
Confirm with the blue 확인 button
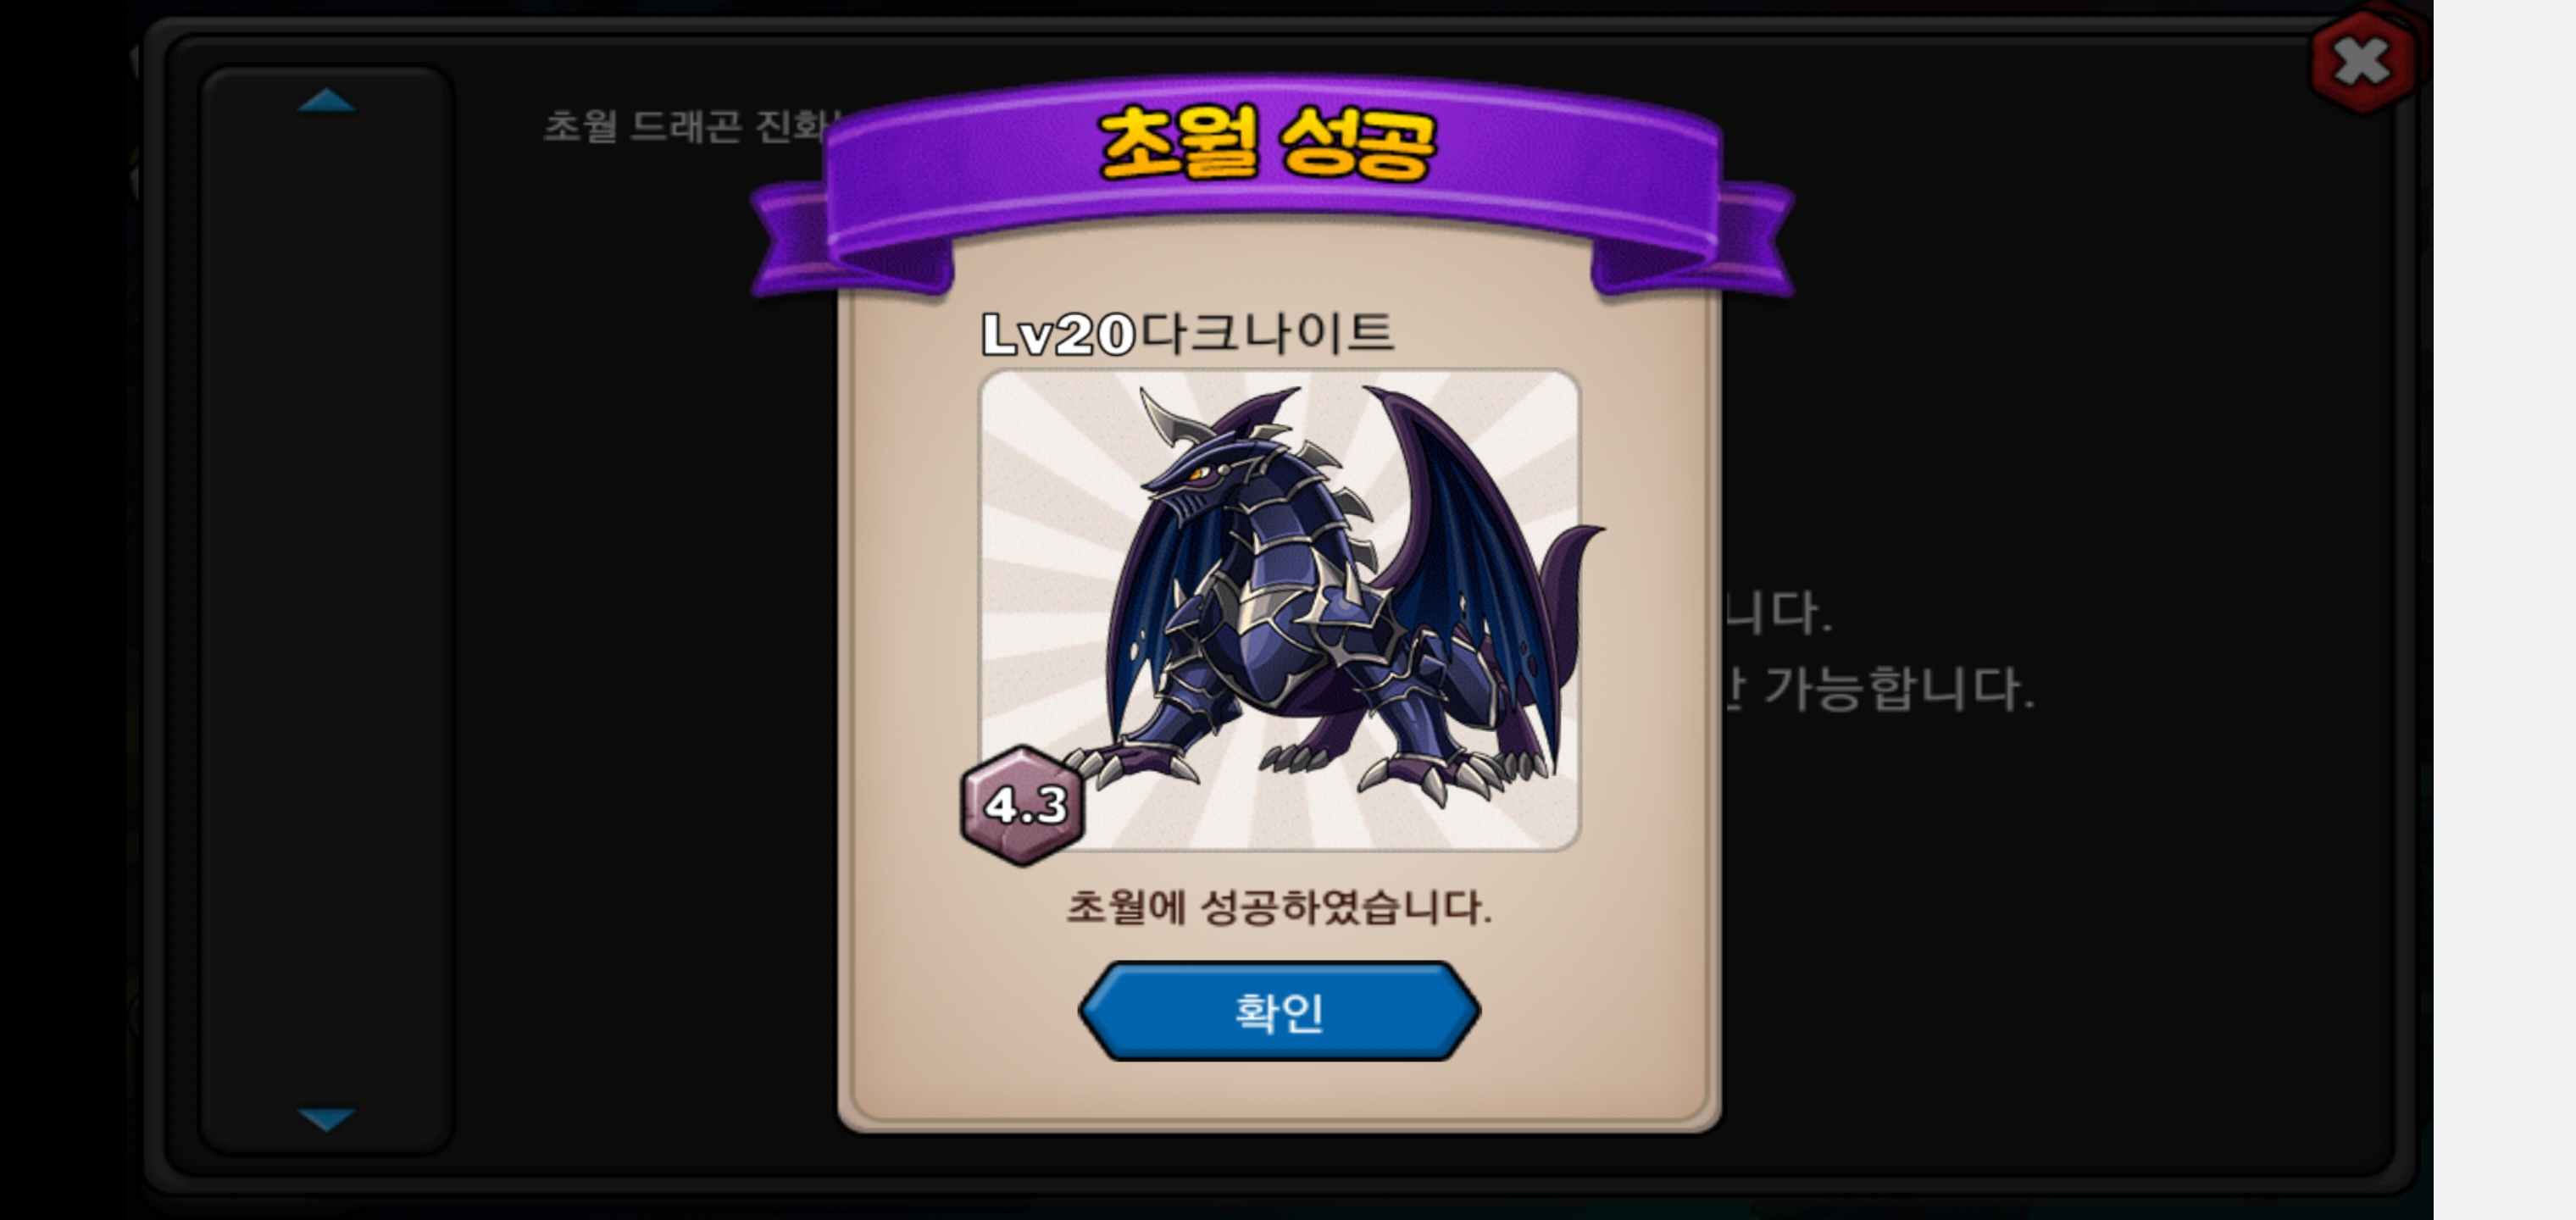(1279, 1011)
